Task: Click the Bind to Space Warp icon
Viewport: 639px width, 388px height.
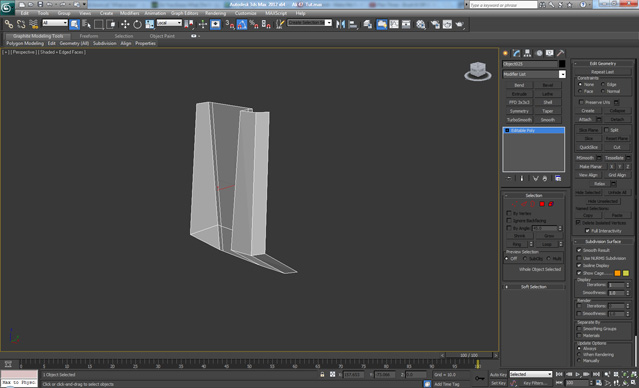Action: (x=33, y=24)
